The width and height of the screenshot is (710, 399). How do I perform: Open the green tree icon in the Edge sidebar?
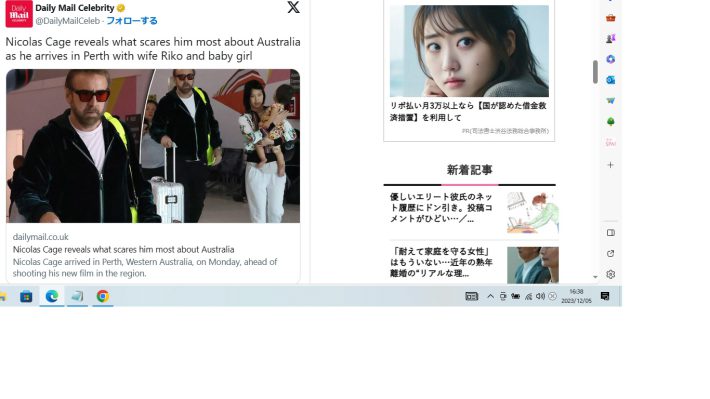coord(610,121)
